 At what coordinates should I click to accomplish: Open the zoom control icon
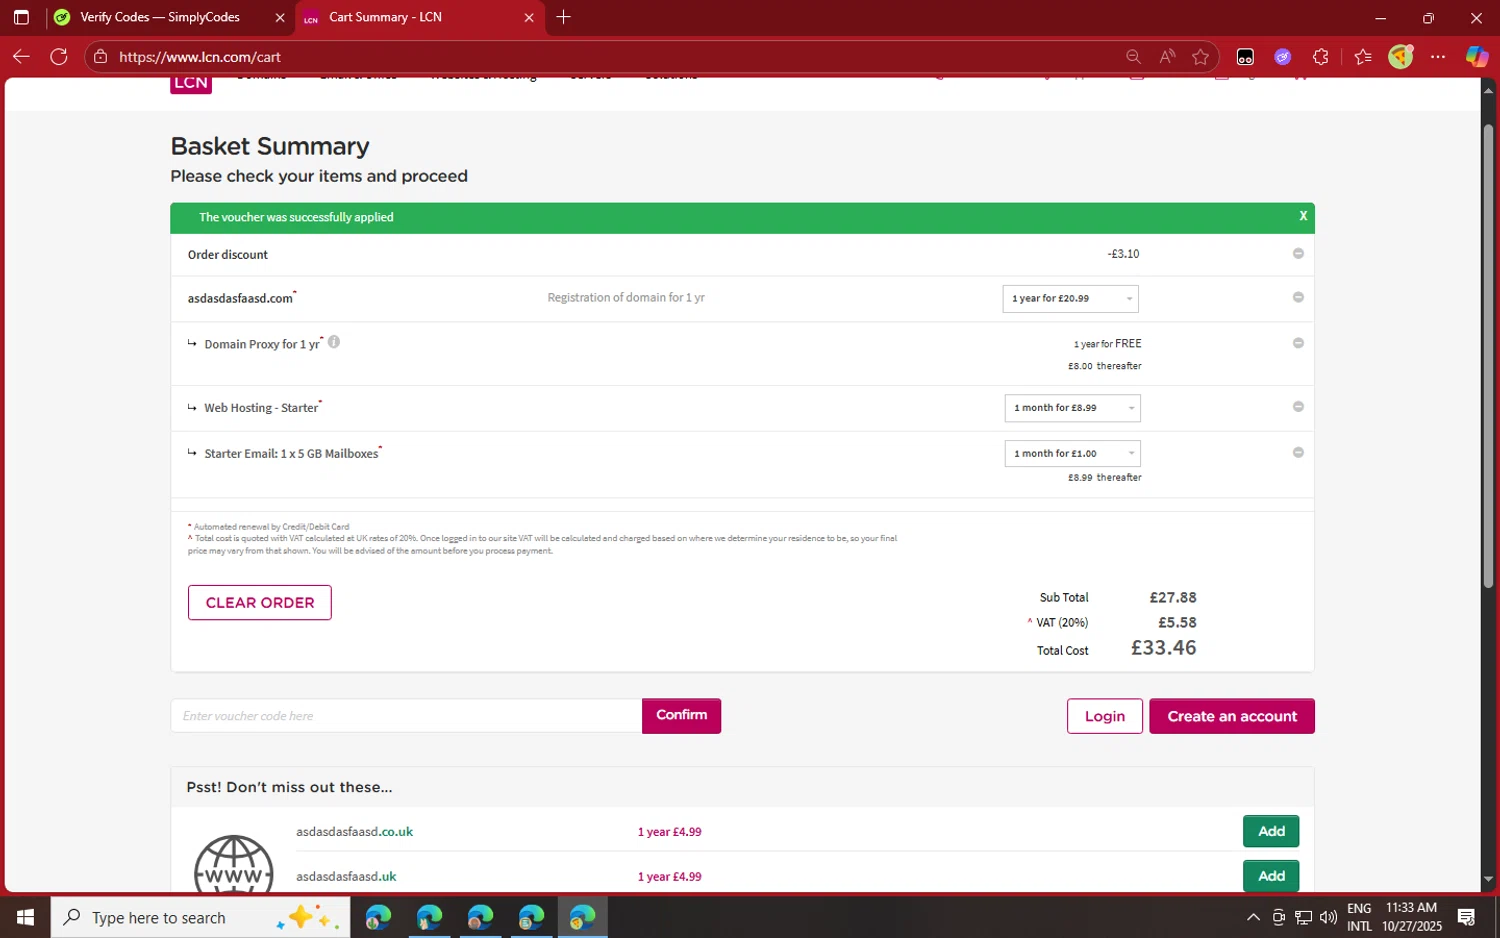(x=1133, y=57)
